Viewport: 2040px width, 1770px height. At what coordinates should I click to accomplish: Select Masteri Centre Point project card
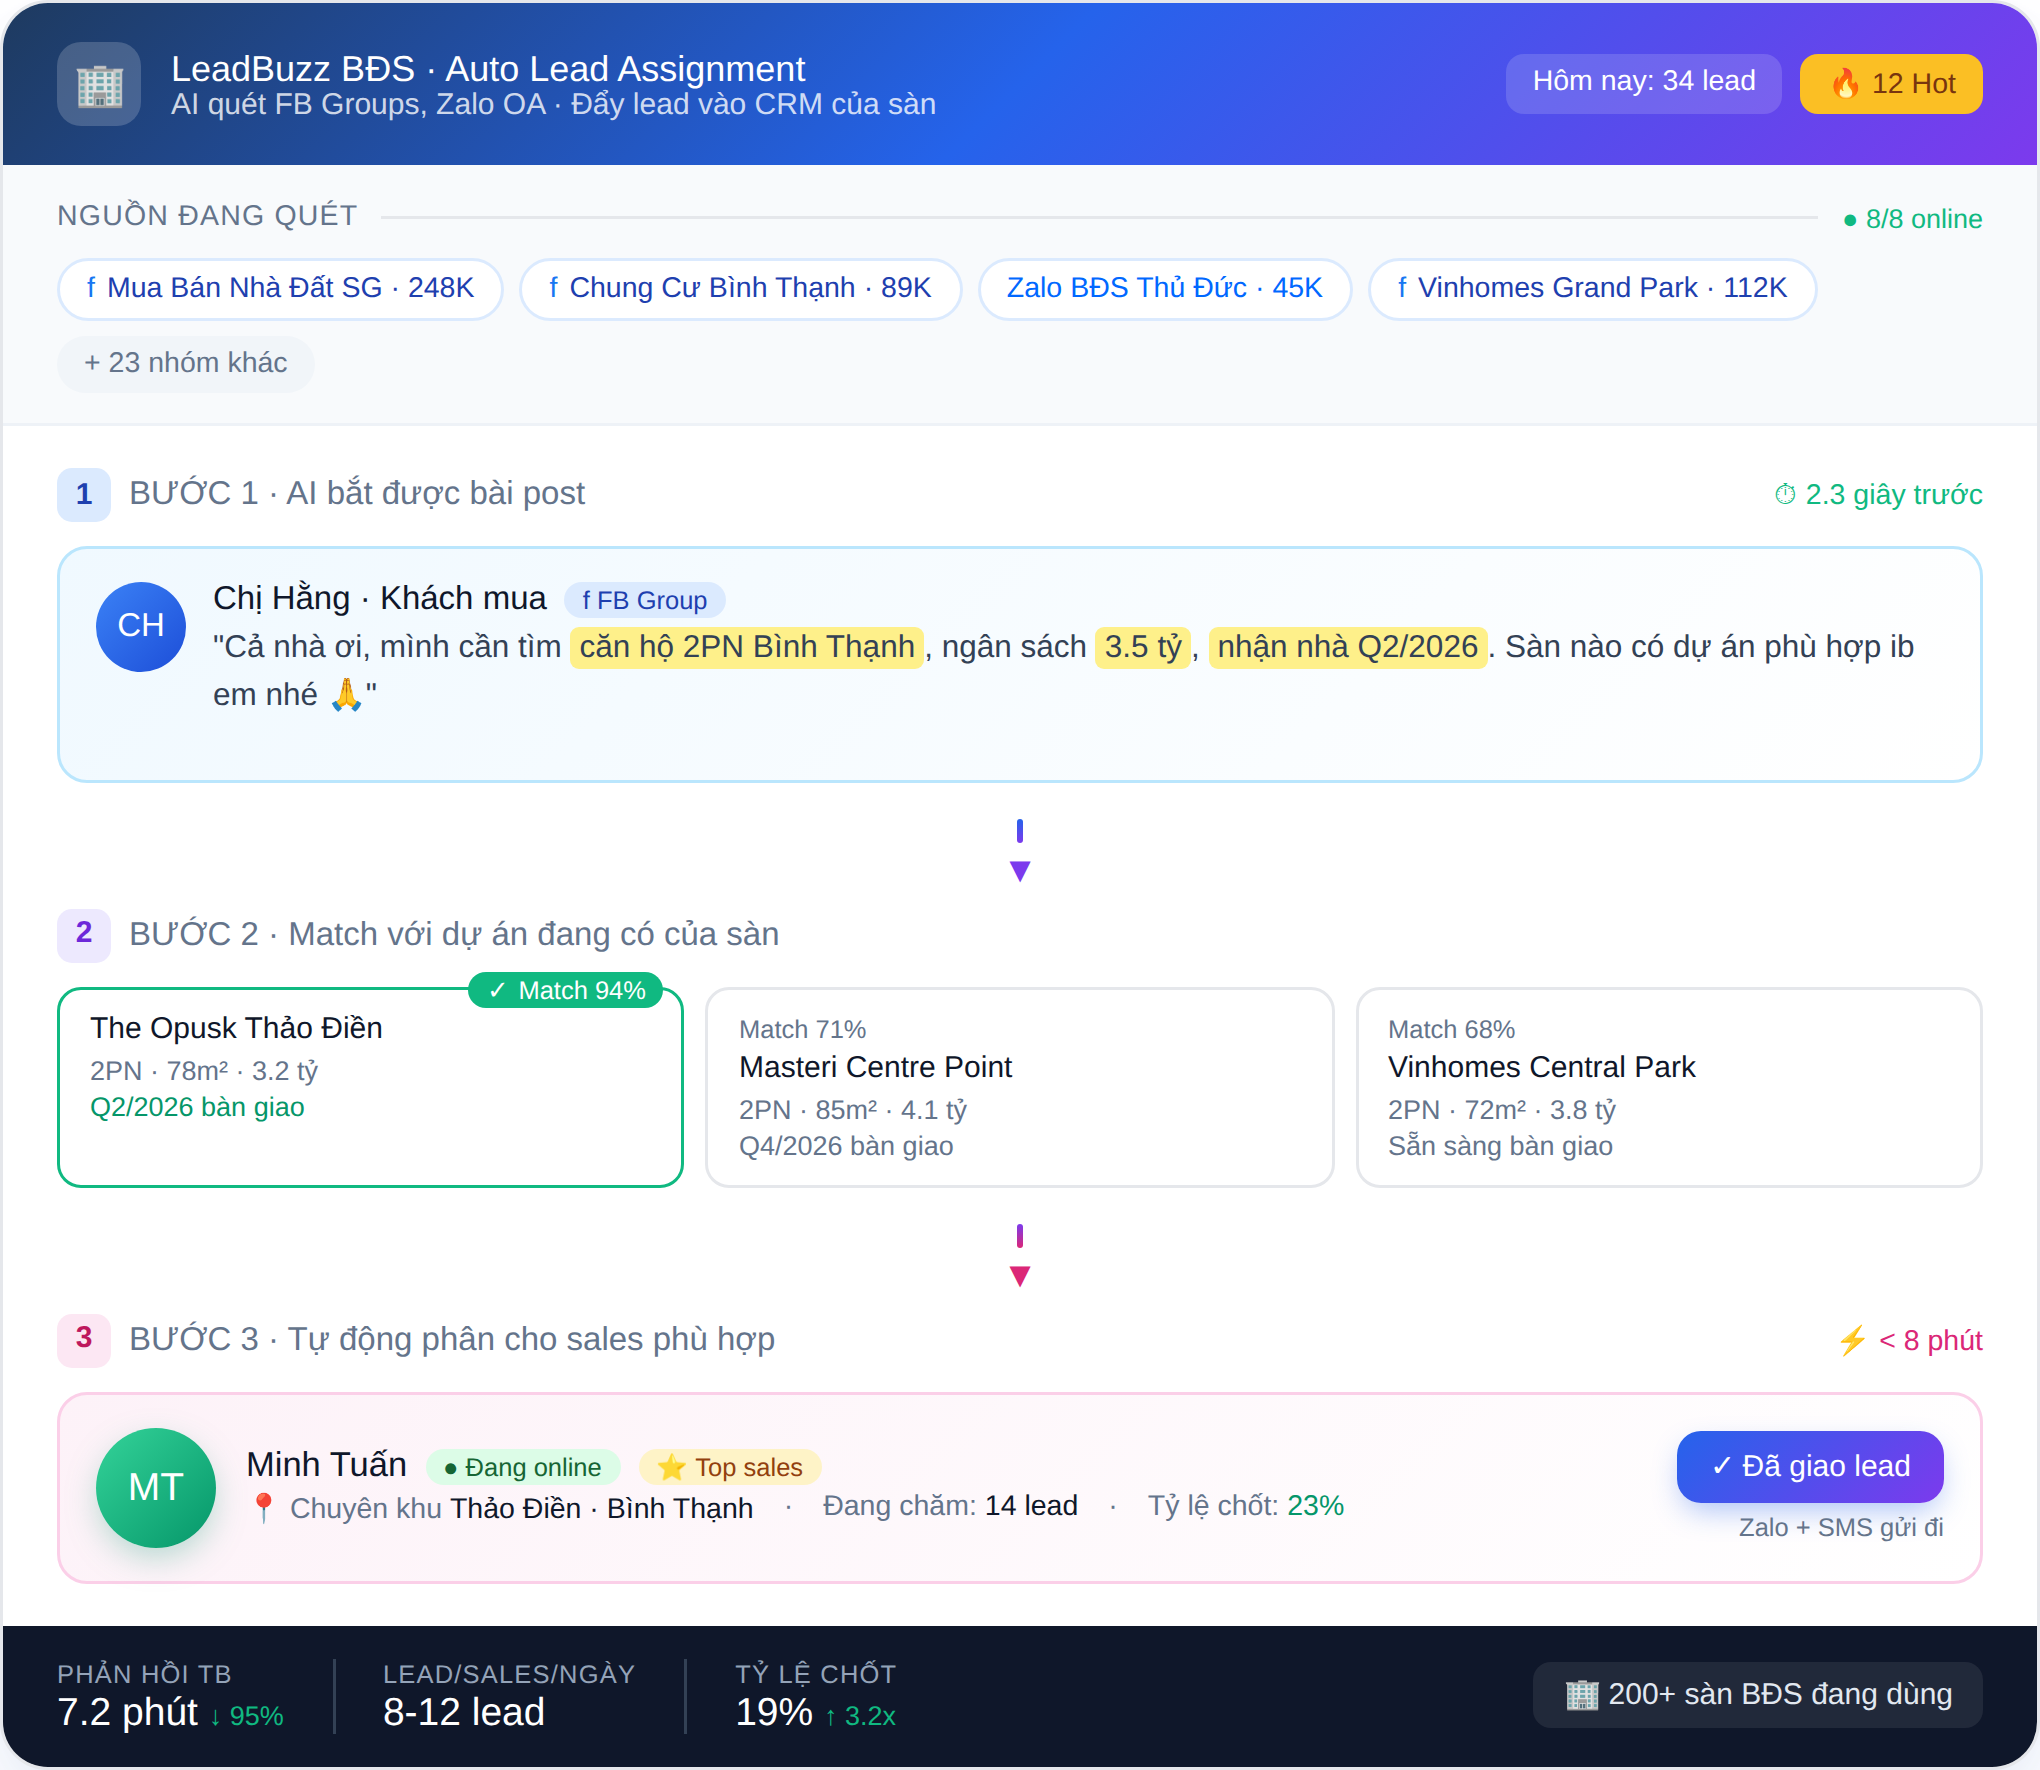(x=1020, y=1087)
